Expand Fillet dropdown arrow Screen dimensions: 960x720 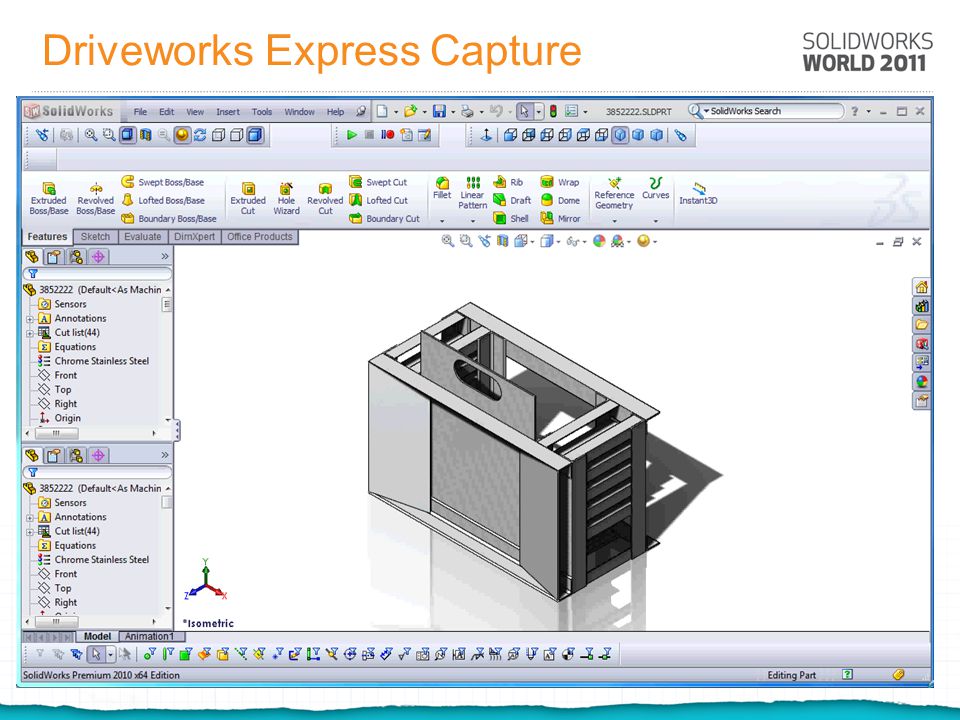[x=442, y=221]
